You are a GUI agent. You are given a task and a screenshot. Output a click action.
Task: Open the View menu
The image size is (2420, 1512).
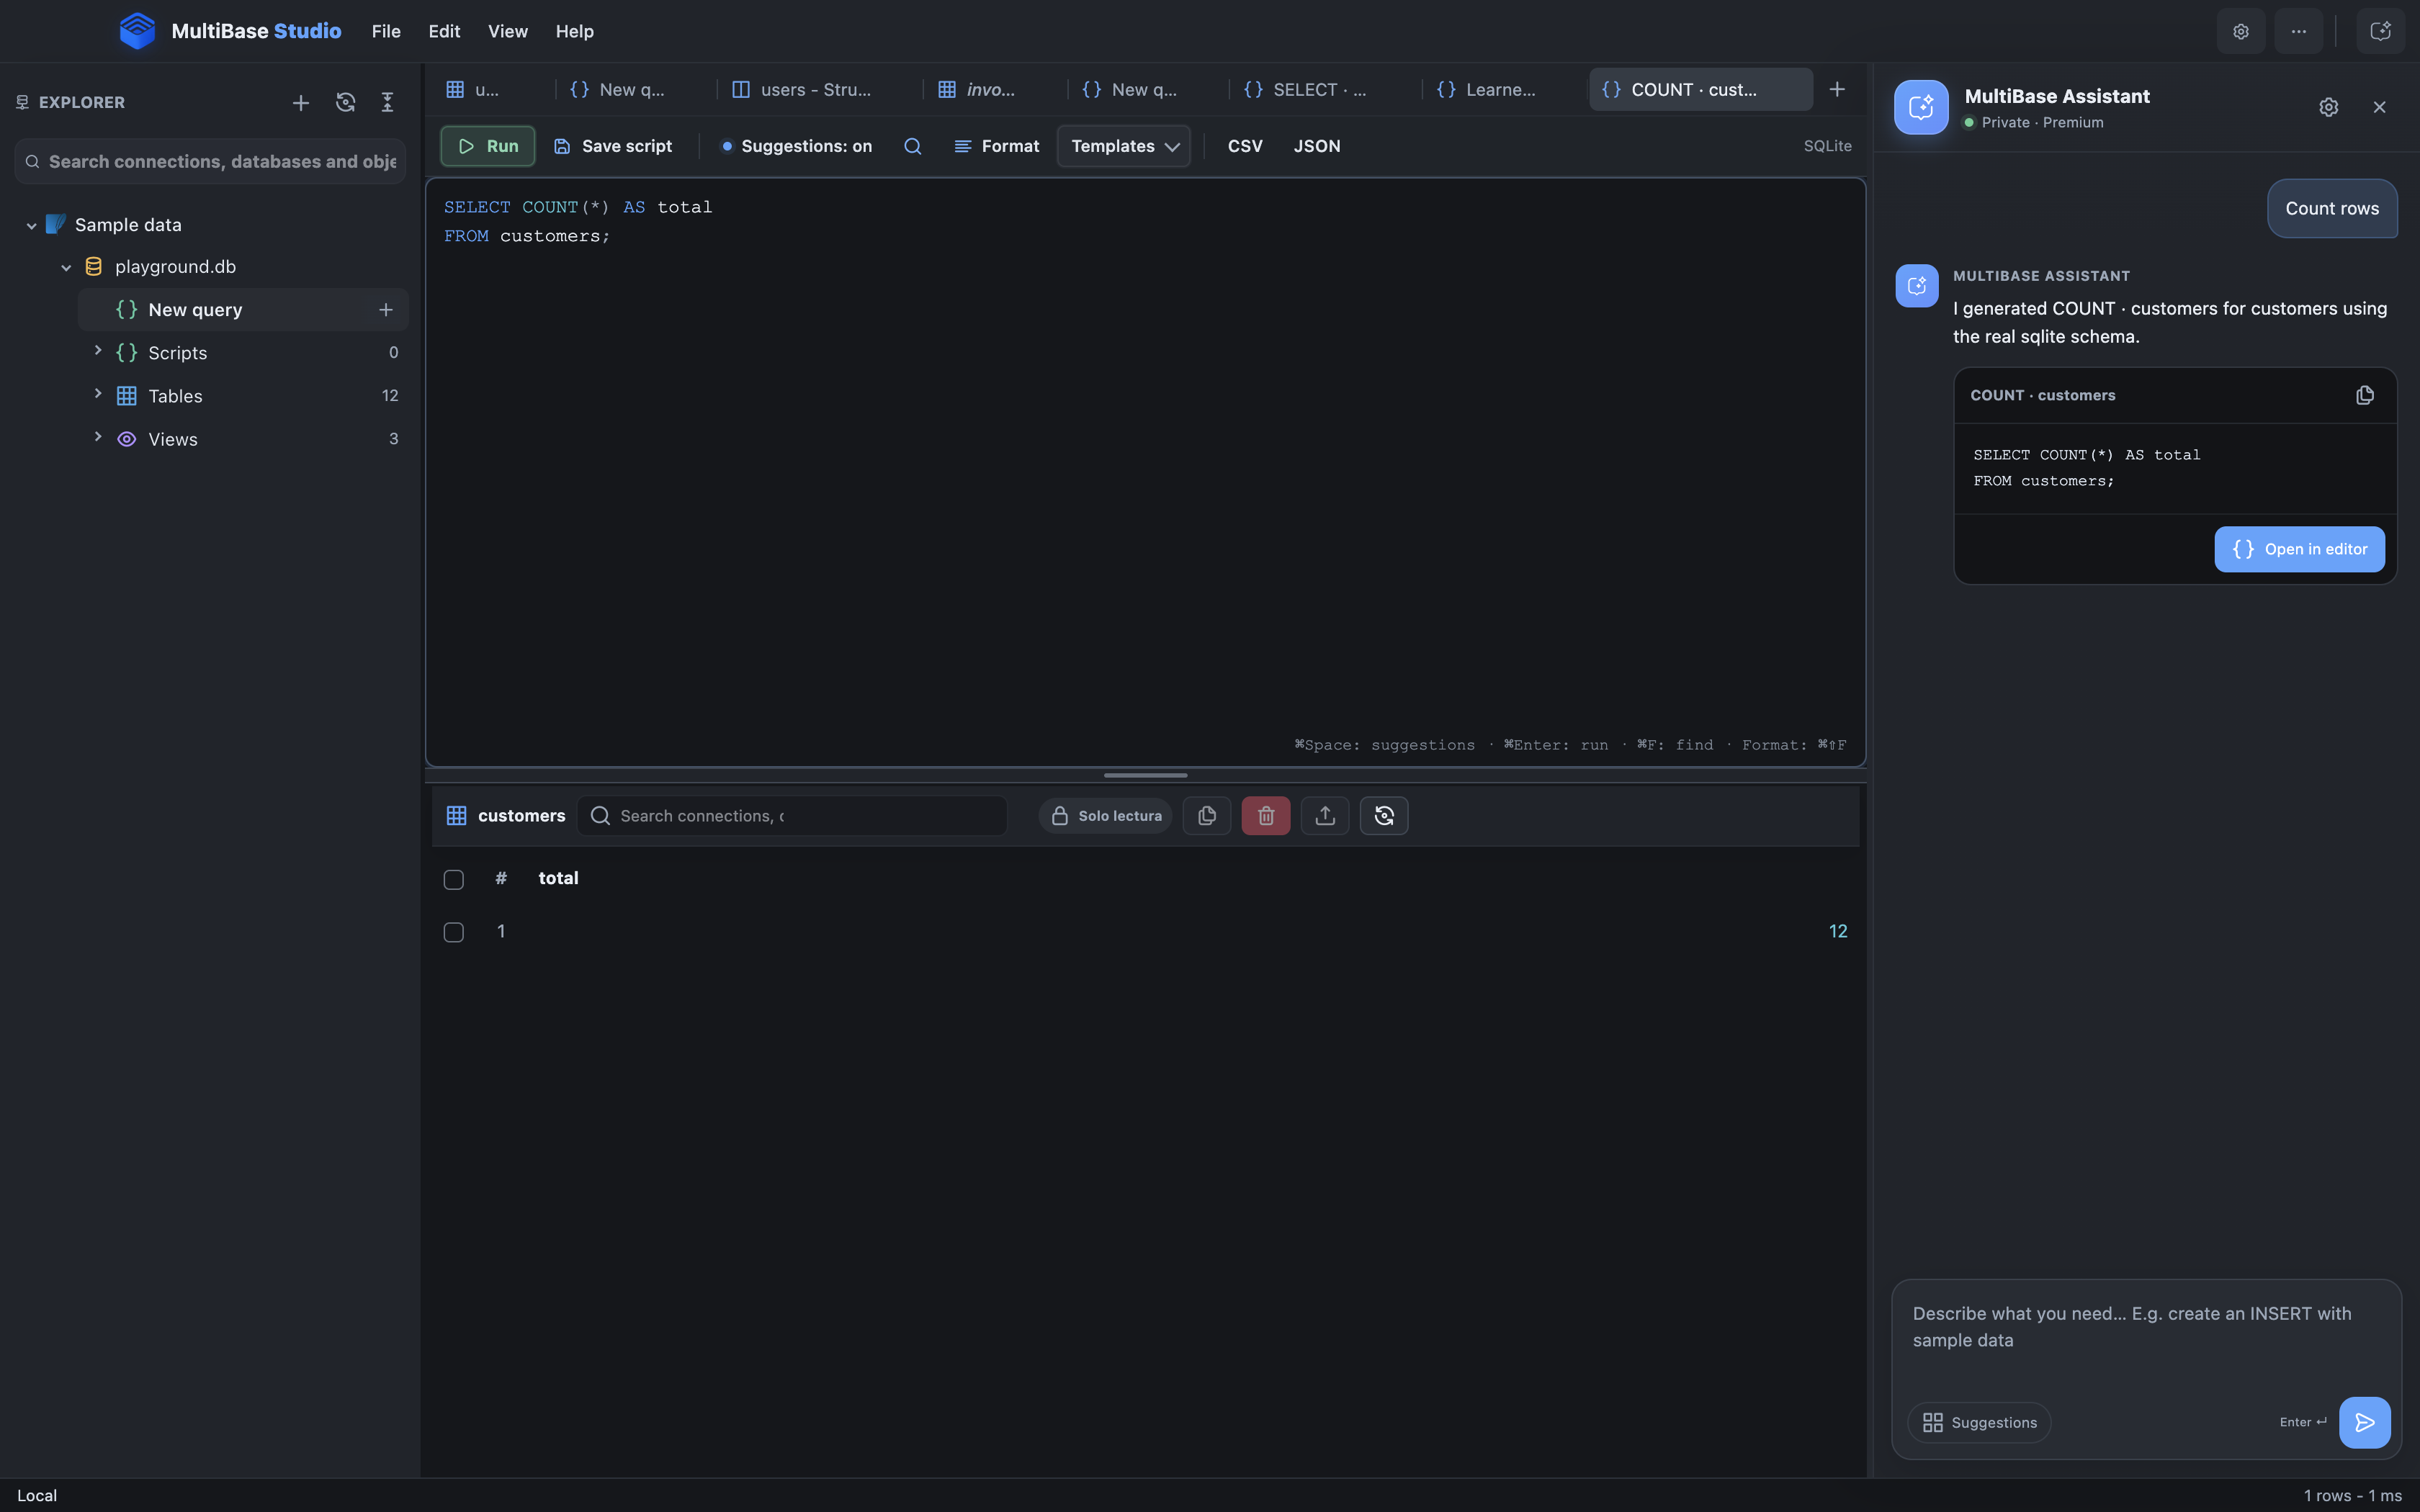(x=508, y=31)
